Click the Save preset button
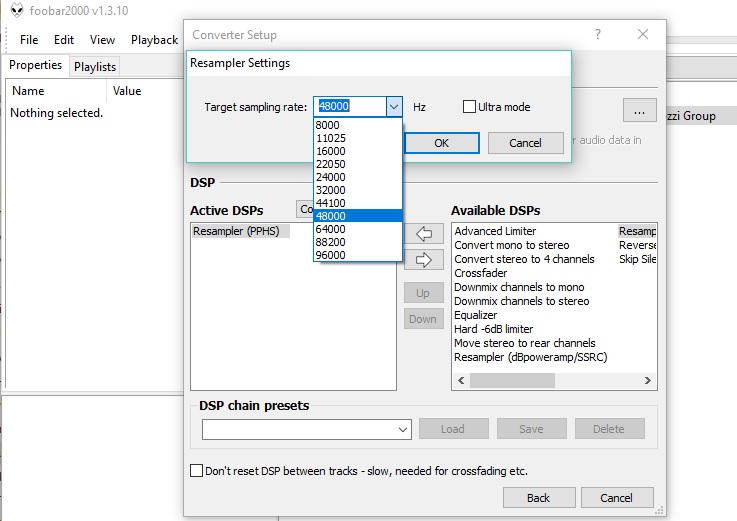The image size is (737, 521). (532, 429)
